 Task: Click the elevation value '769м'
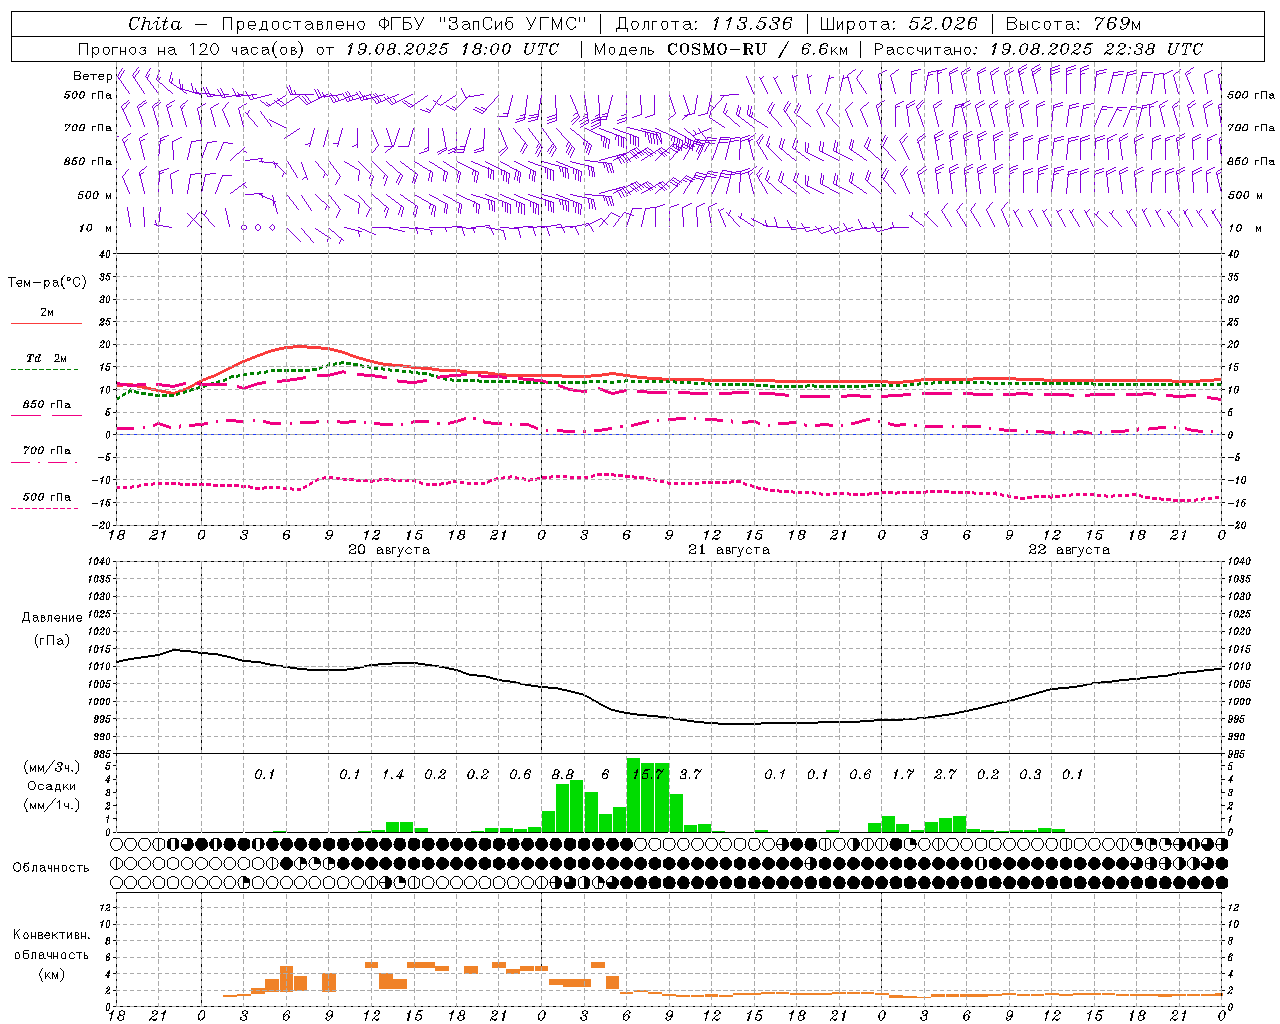[x=1117, y=23]
